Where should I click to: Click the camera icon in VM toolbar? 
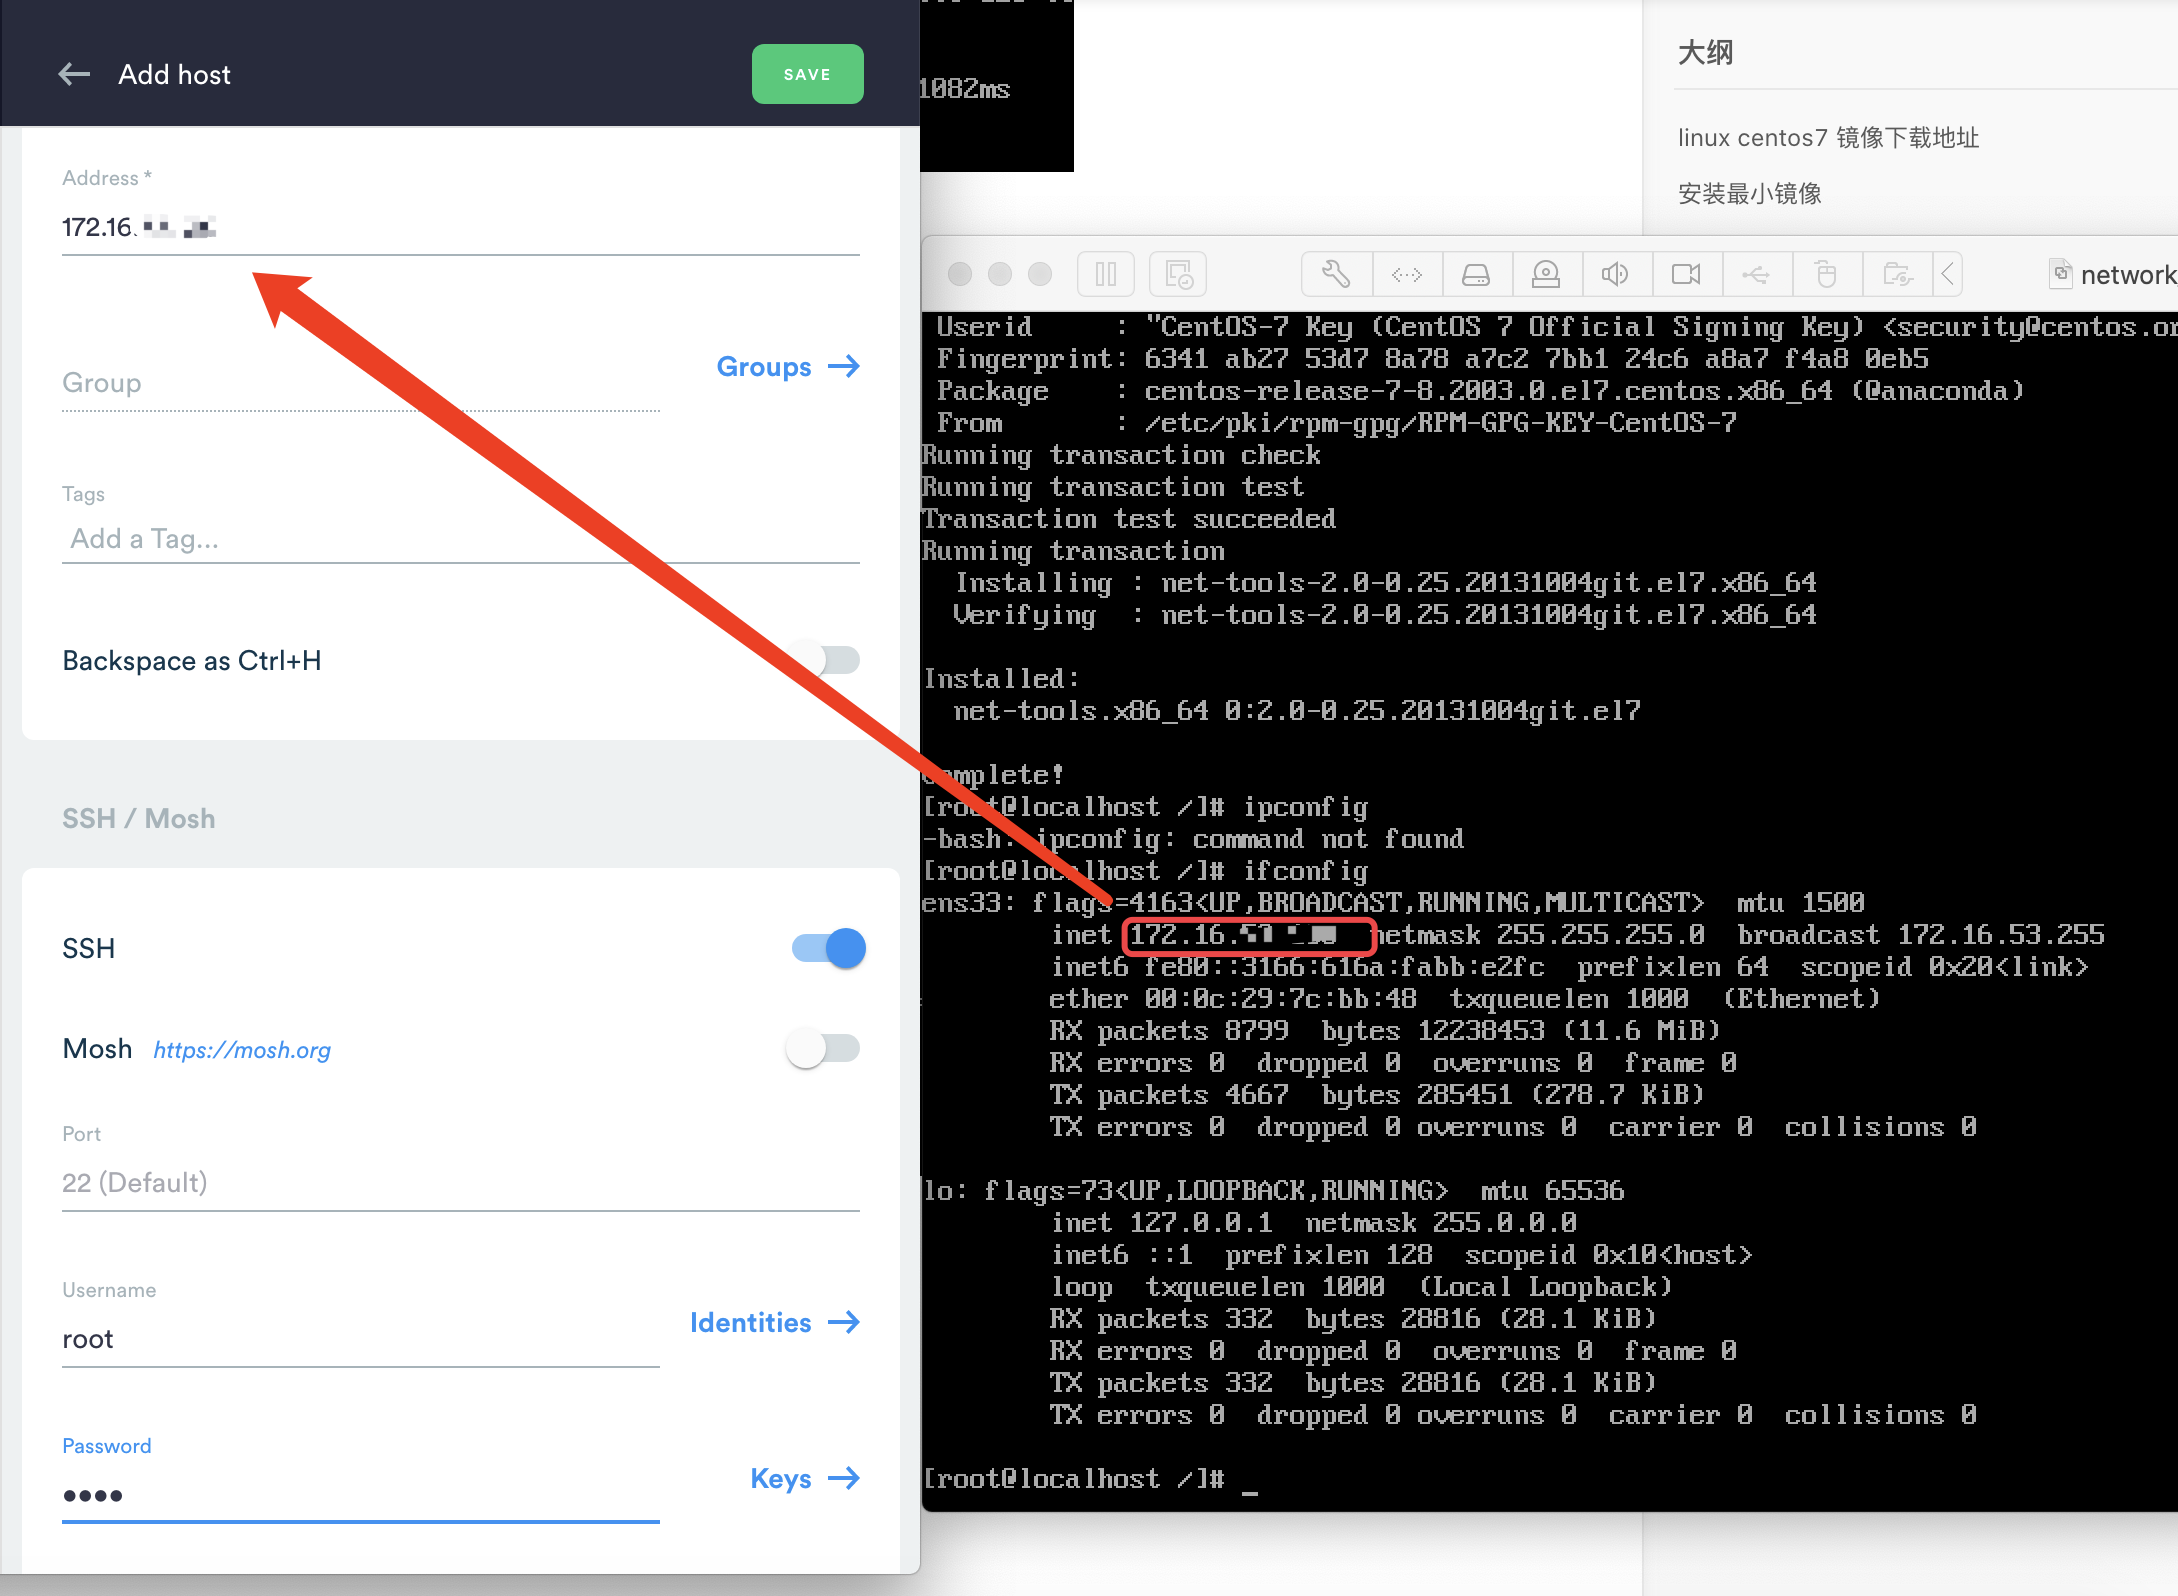(x=1686, y=274)
